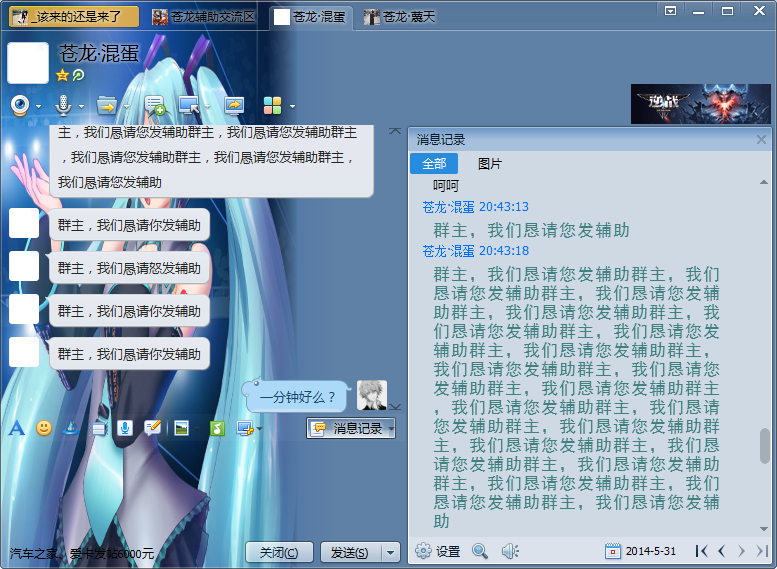
Task: Select 全部 tab in message history
Action: coord(434,164)
